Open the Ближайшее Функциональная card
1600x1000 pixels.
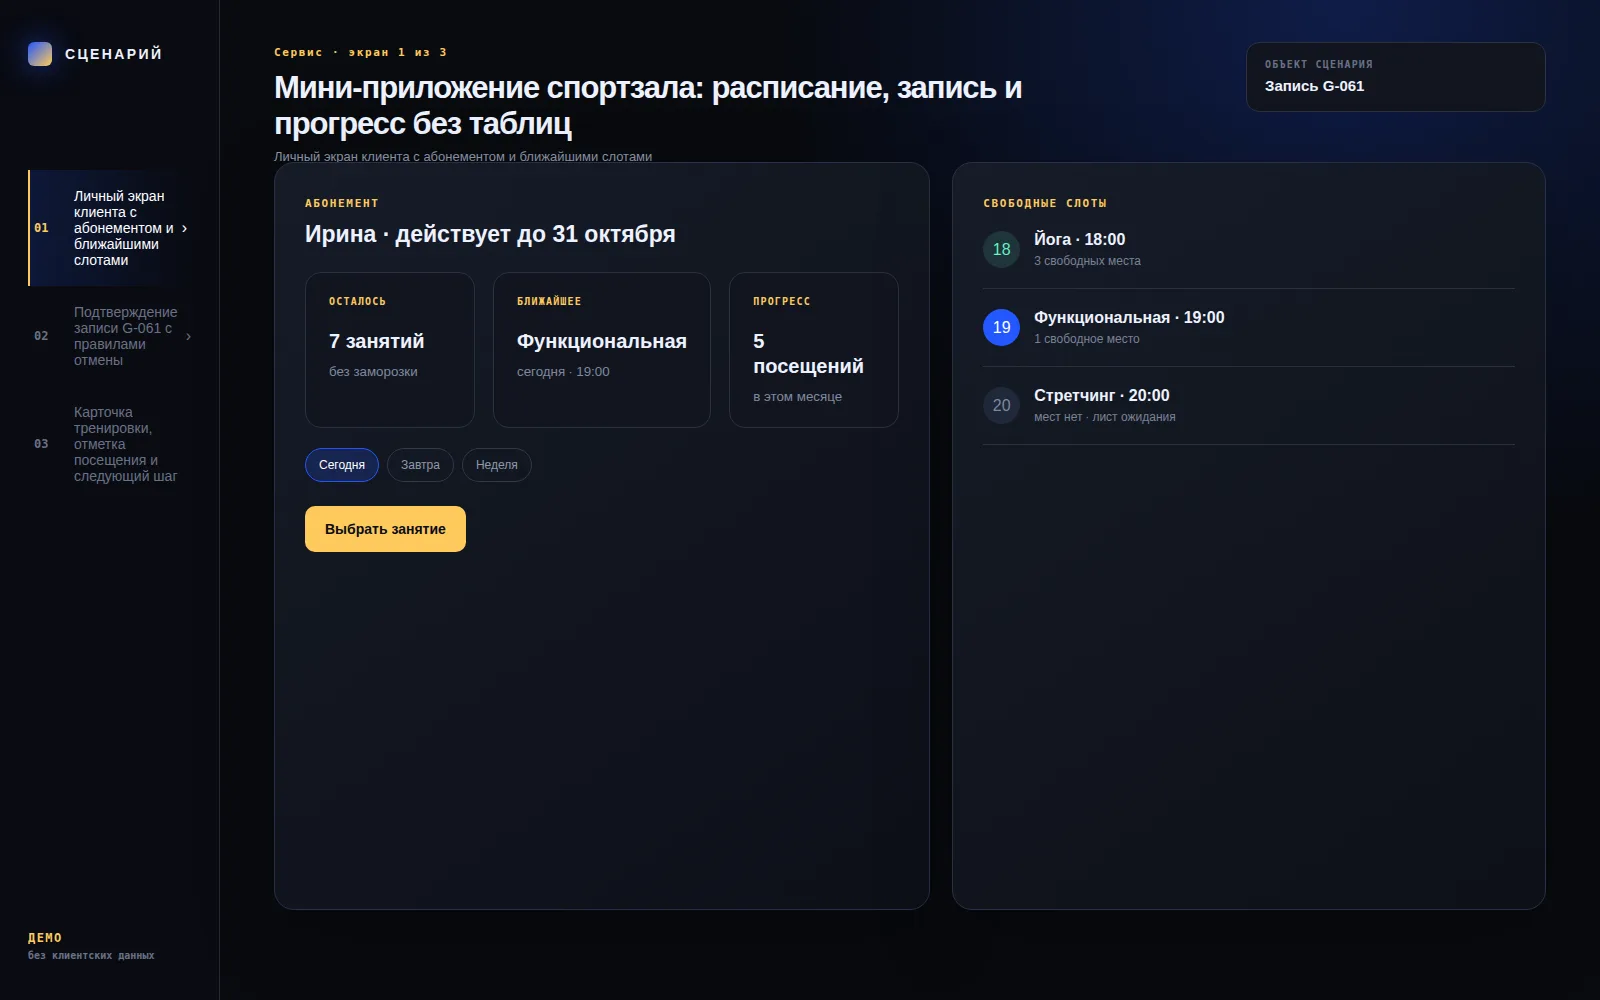pos(602,350)
